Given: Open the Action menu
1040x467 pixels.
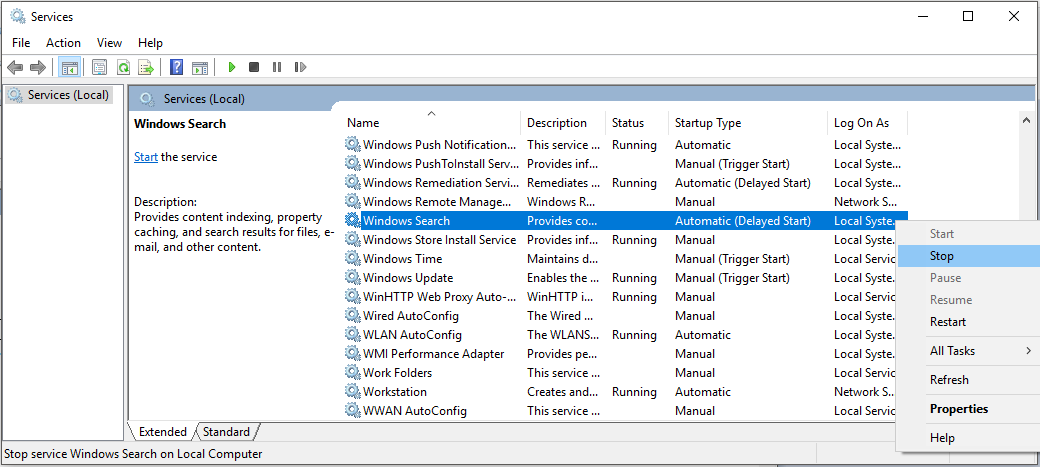Looking at the screenshot, I should 63,42.
